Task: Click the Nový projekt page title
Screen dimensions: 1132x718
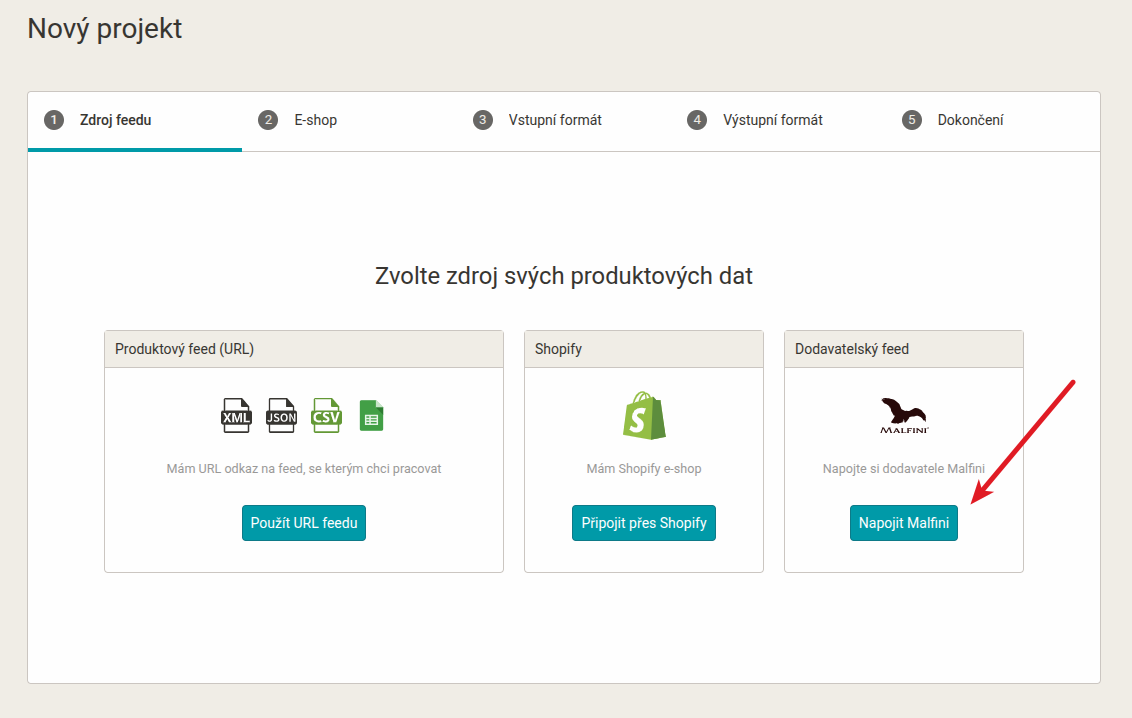Action: click(x=105, y=29)
